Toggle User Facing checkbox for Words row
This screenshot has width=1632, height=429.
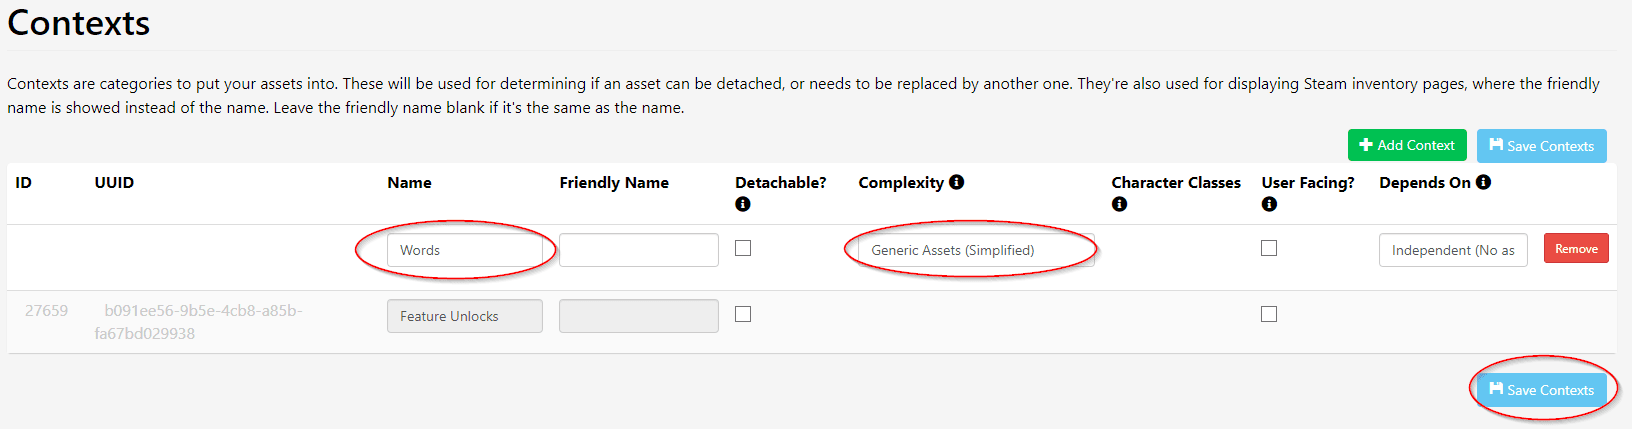pos(1269,248)
